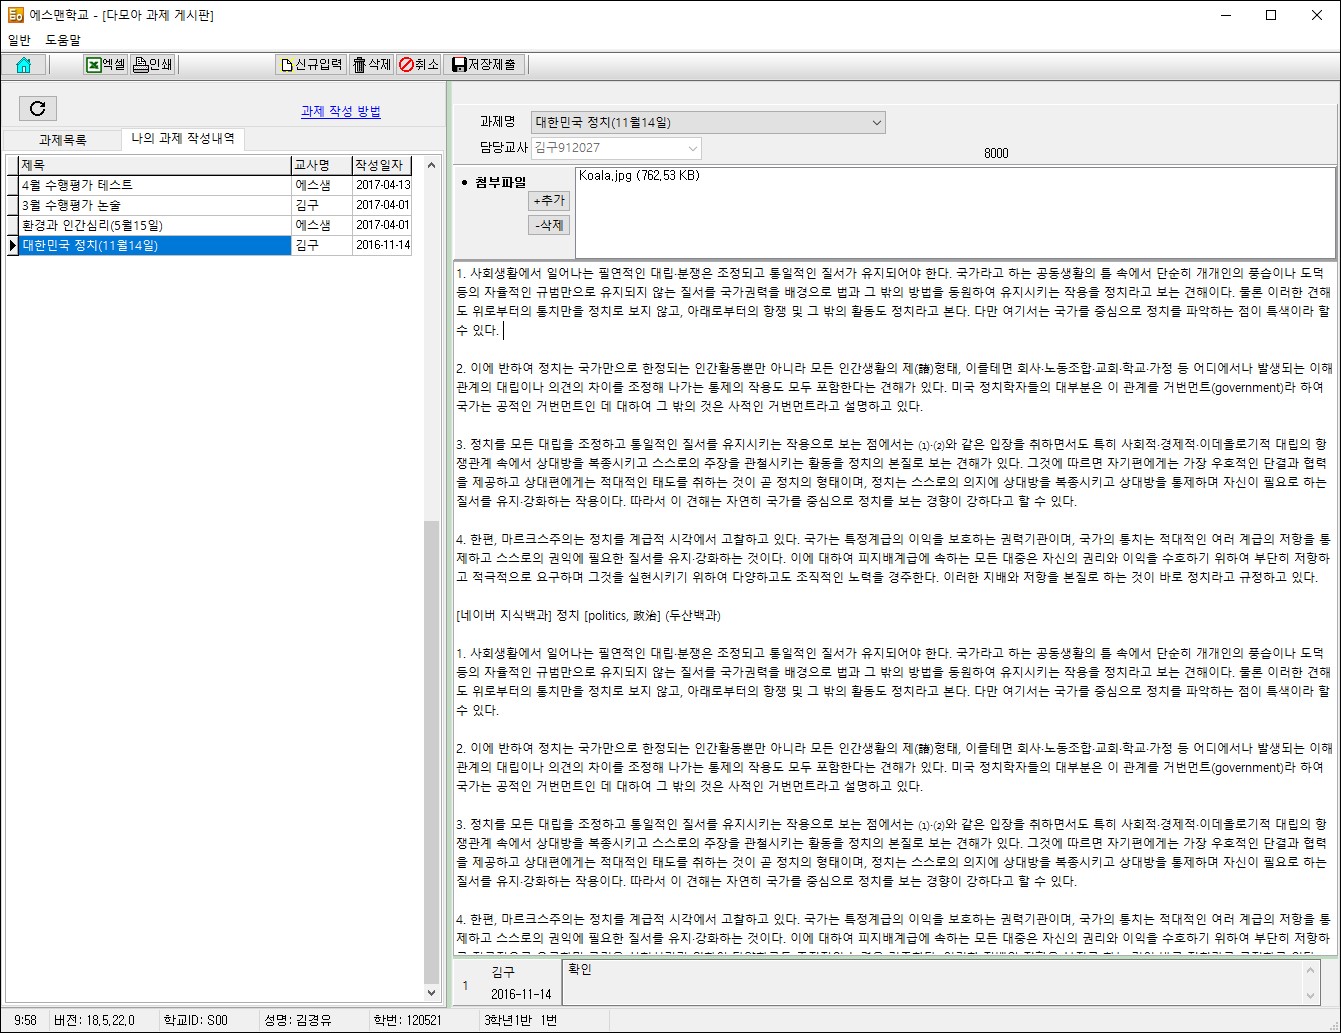The image size is (1341, 1033).
Task: Go to the home screen icon
Action: (24, 65)
